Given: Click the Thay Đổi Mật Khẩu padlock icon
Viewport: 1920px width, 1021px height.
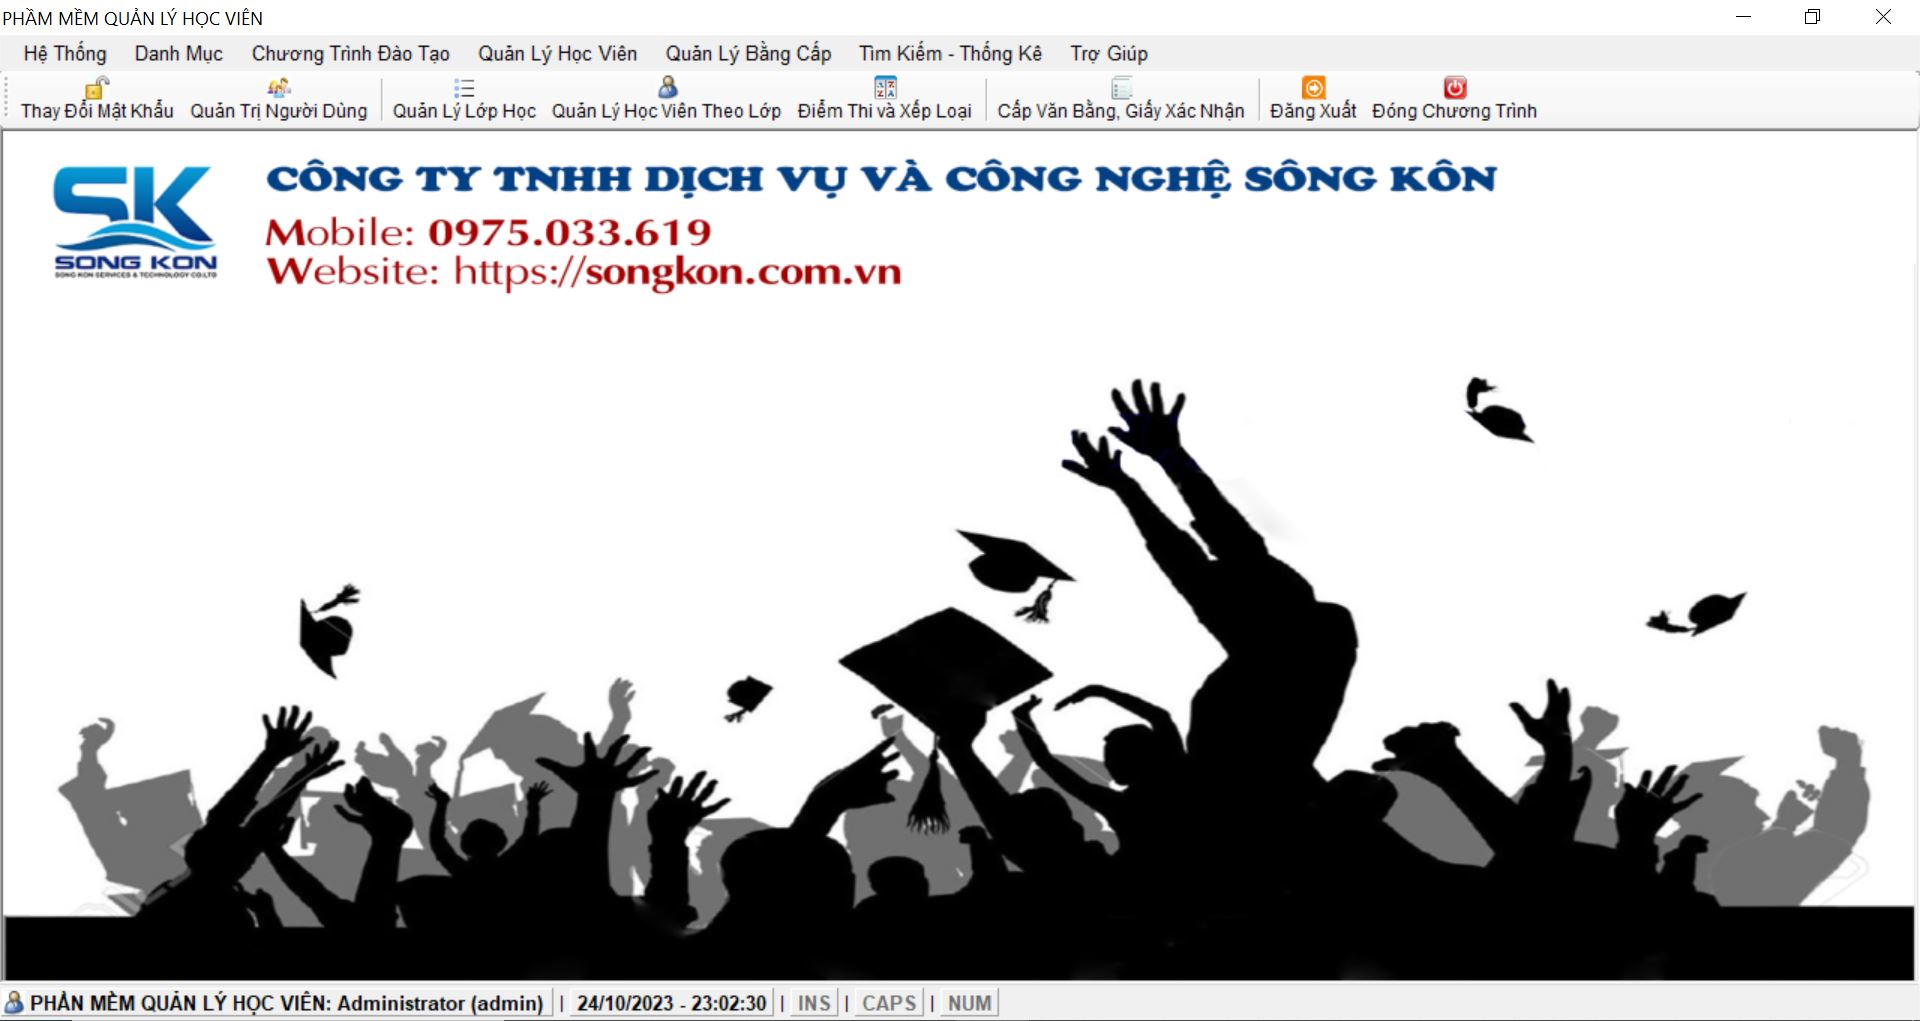Looking at the screenshot, I should click(96, 88).
